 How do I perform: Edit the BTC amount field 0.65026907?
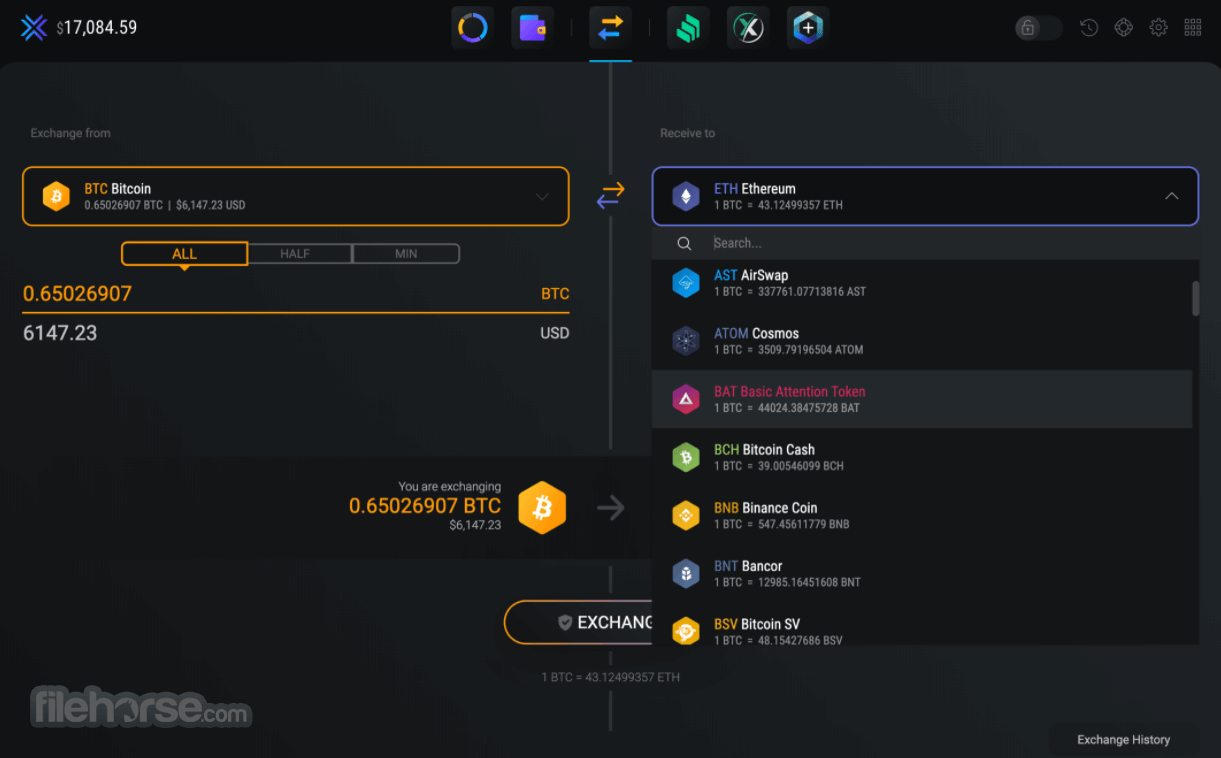coord(296,293)
